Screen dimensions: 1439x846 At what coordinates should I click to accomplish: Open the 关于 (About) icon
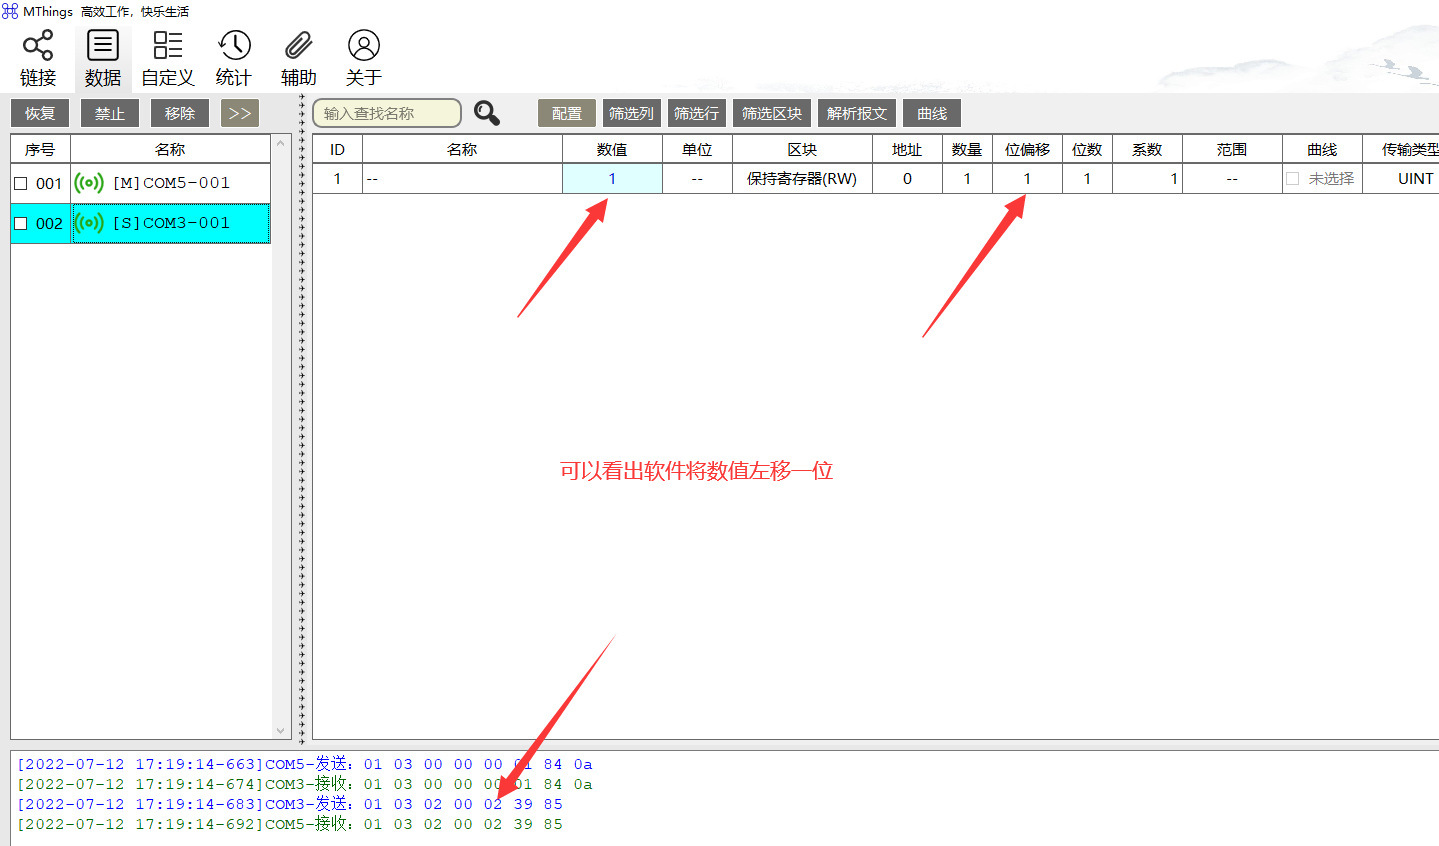(x=363, y=44)
